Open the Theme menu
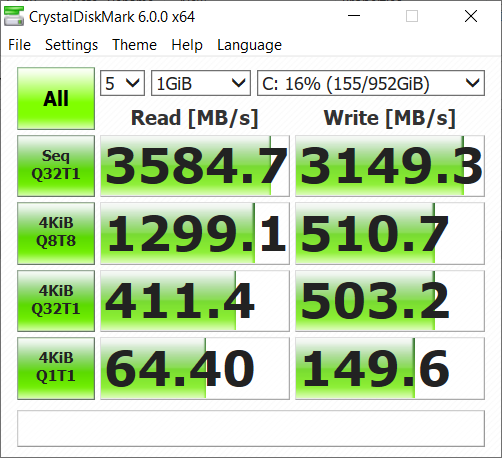The width and height of the screenshot is (502, 458). pos(134,45)
